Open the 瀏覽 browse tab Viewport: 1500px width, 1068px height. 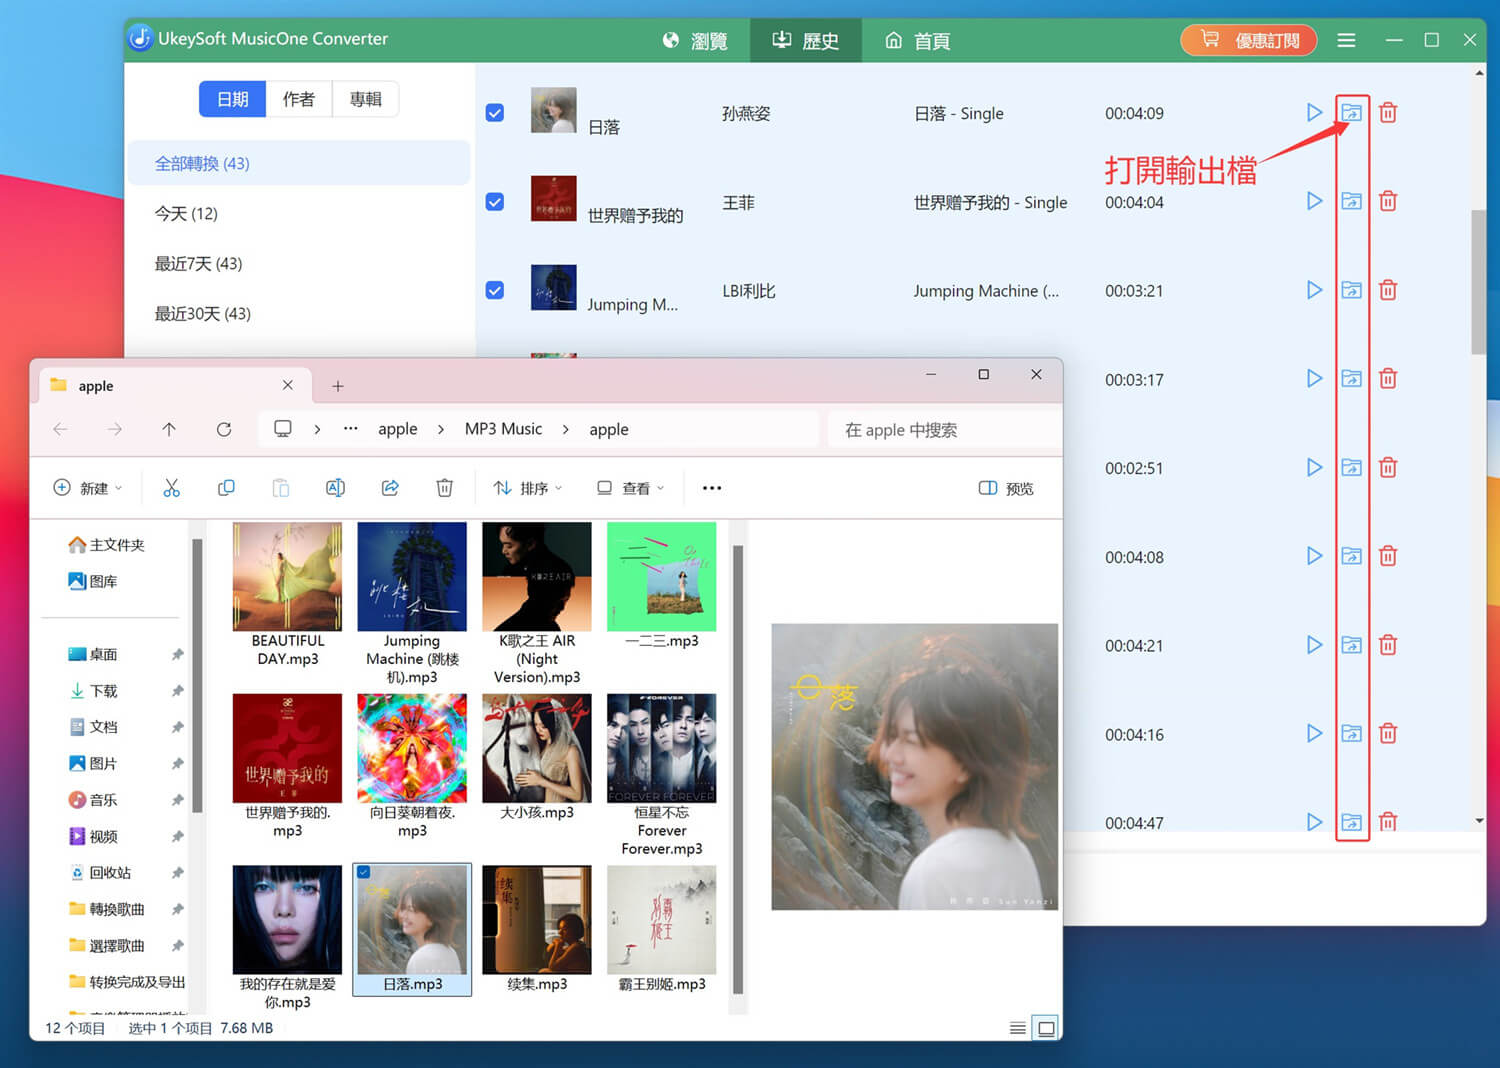(x=695, y=40)
